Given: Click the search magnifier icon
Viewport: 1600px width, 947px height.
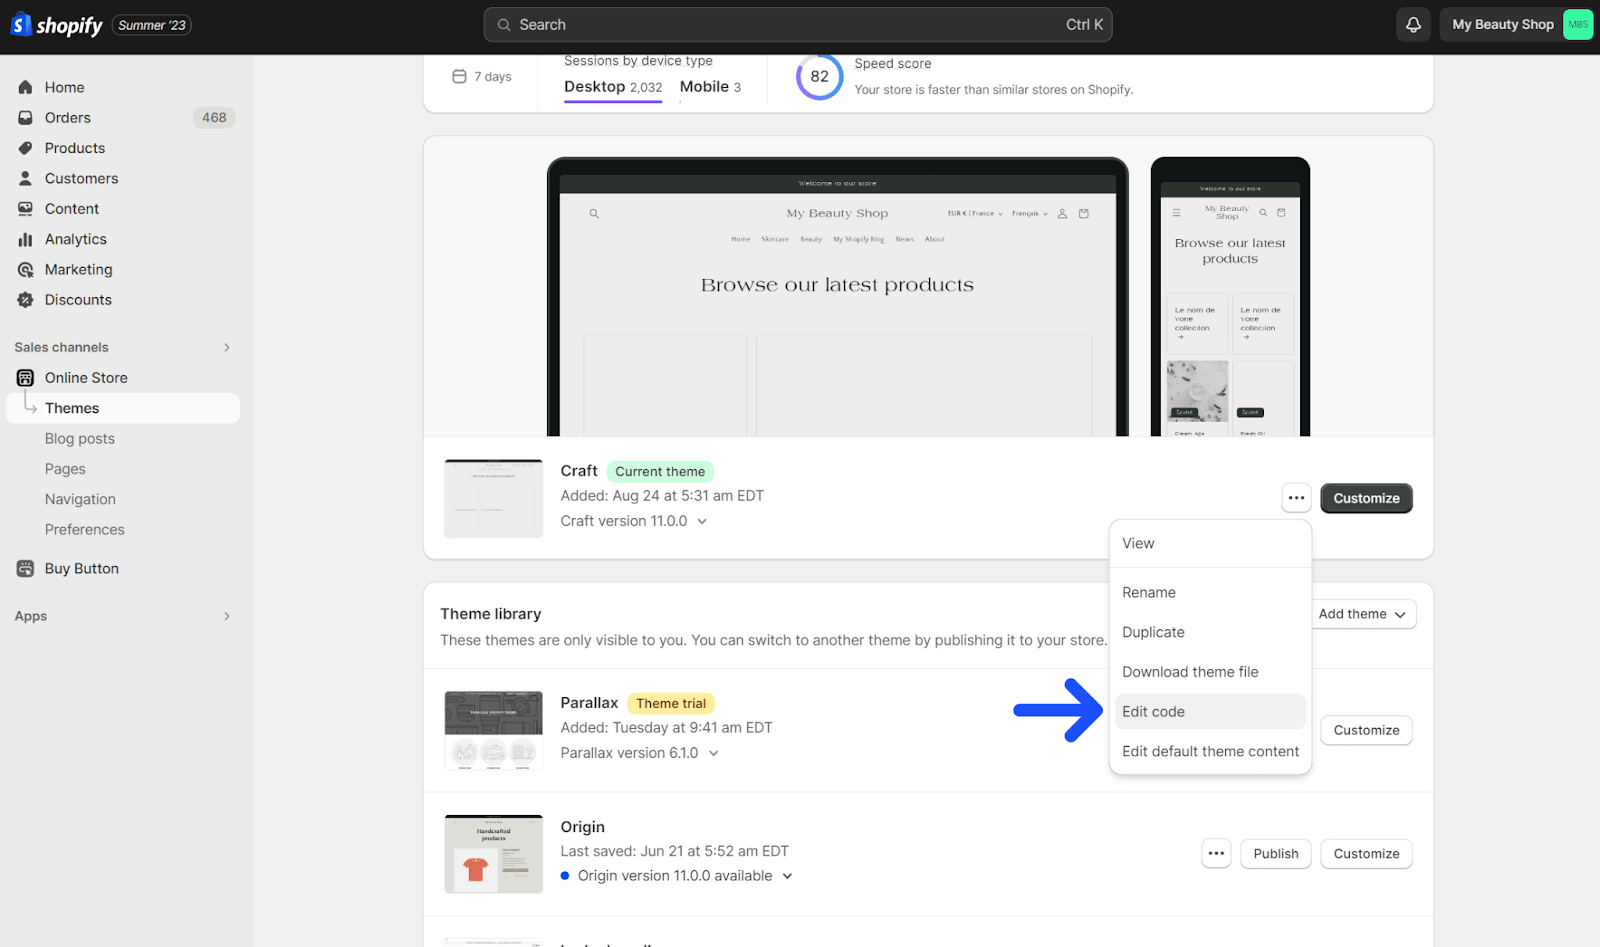Looking at the screenshot, I should click(504, 25).
